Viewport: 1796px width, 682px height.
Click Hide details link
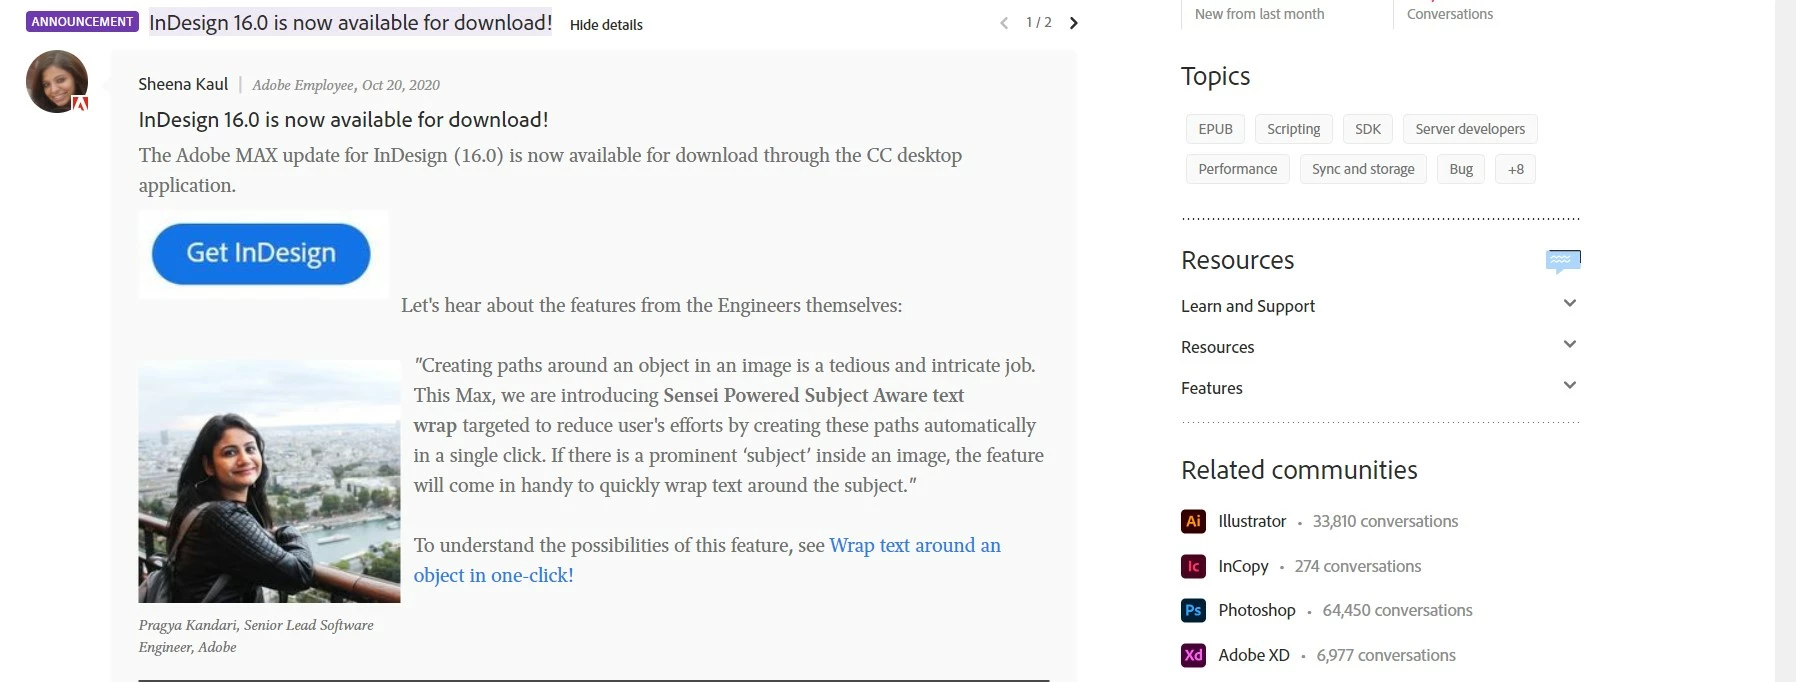coord(606,25)
